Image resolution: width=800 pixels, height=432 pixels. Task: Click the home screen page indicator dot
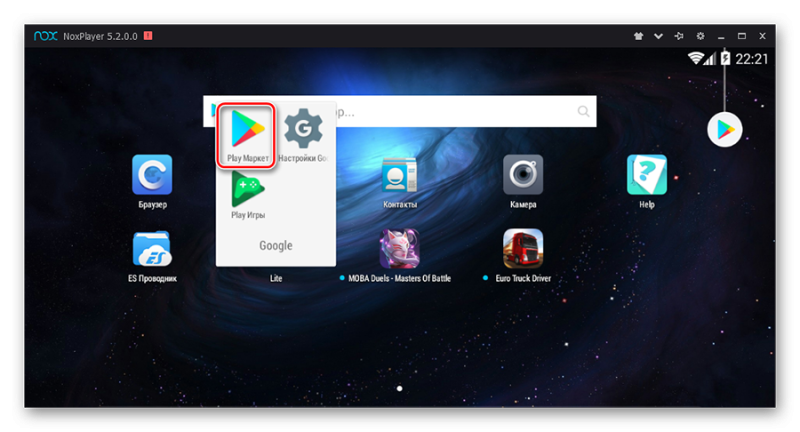[399, 389]
